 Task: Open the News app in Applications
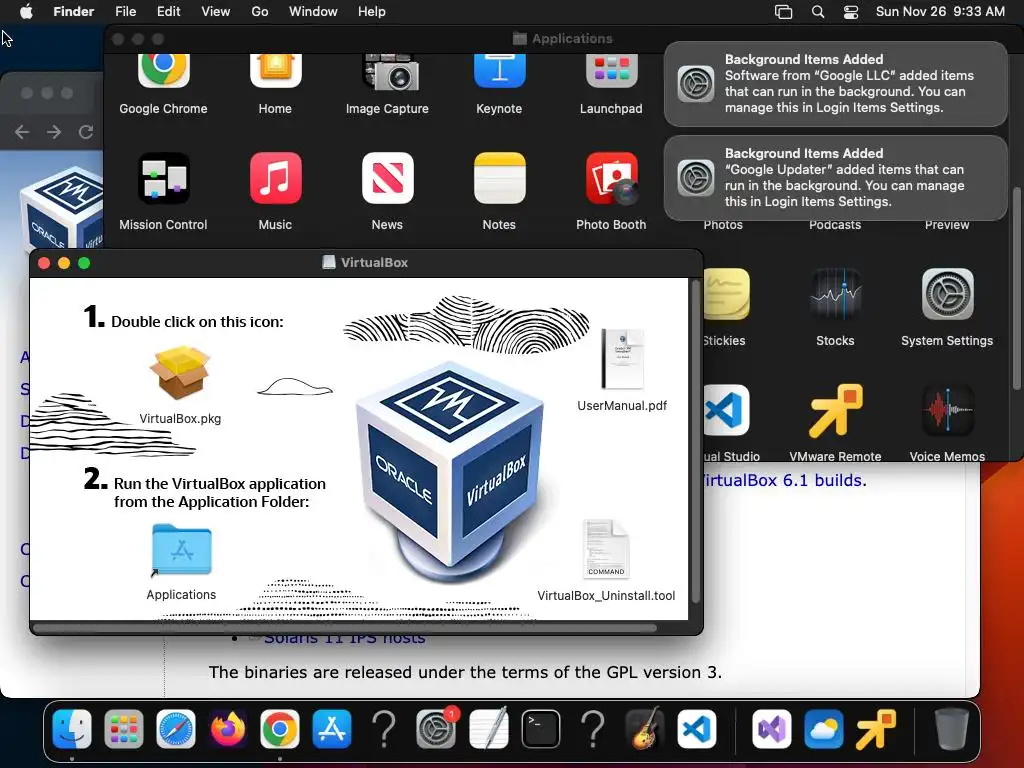click(388, 178)
